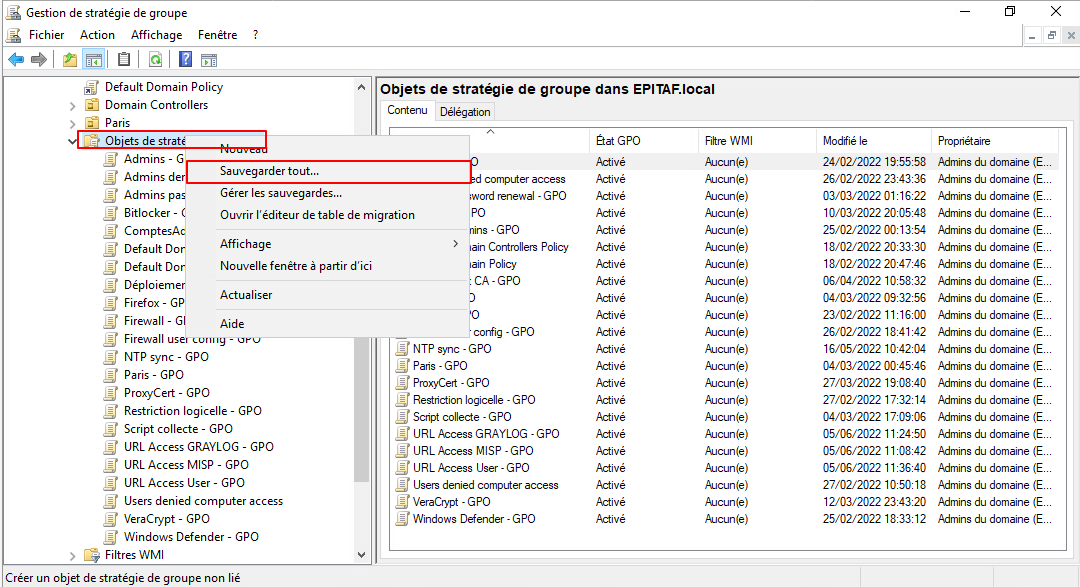
Task: Click the tree pane scroll down arrow
Action: [362, 554]
